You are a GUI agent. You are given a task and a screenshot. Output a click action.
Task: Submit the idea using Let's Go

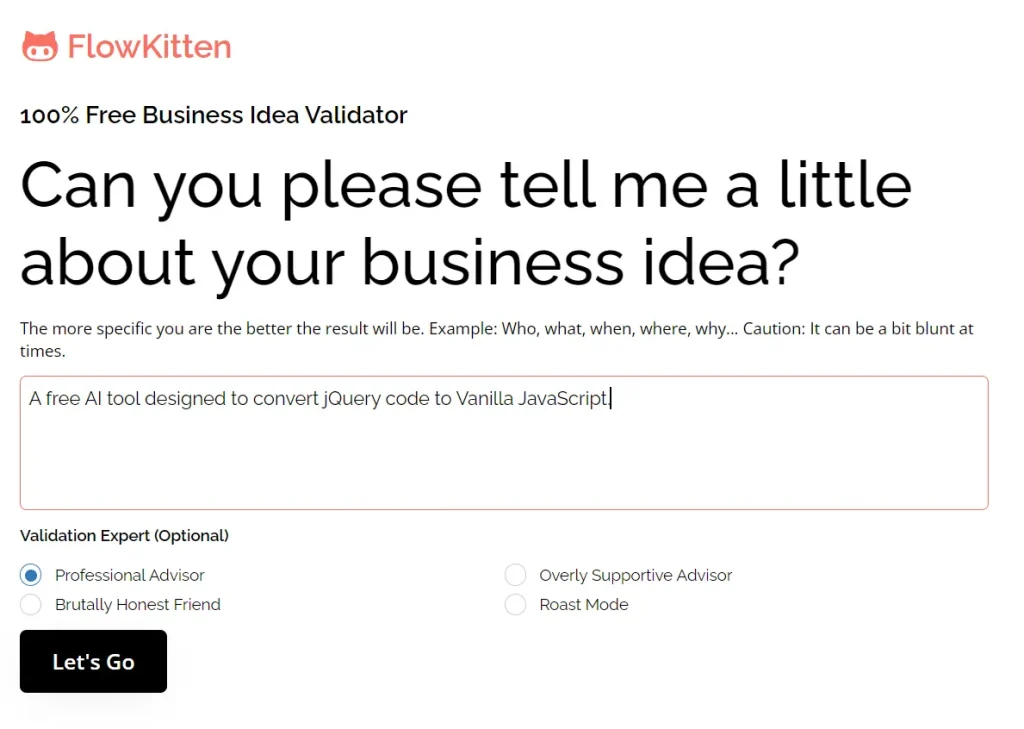[x=93, y=661]
